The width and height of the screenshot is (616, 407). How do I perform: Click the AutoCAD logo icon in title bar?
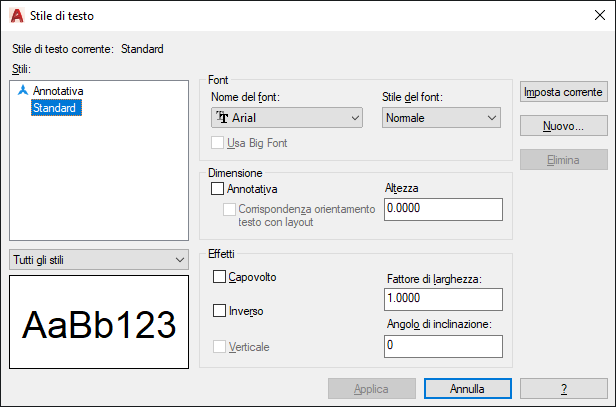pos(16,16)
